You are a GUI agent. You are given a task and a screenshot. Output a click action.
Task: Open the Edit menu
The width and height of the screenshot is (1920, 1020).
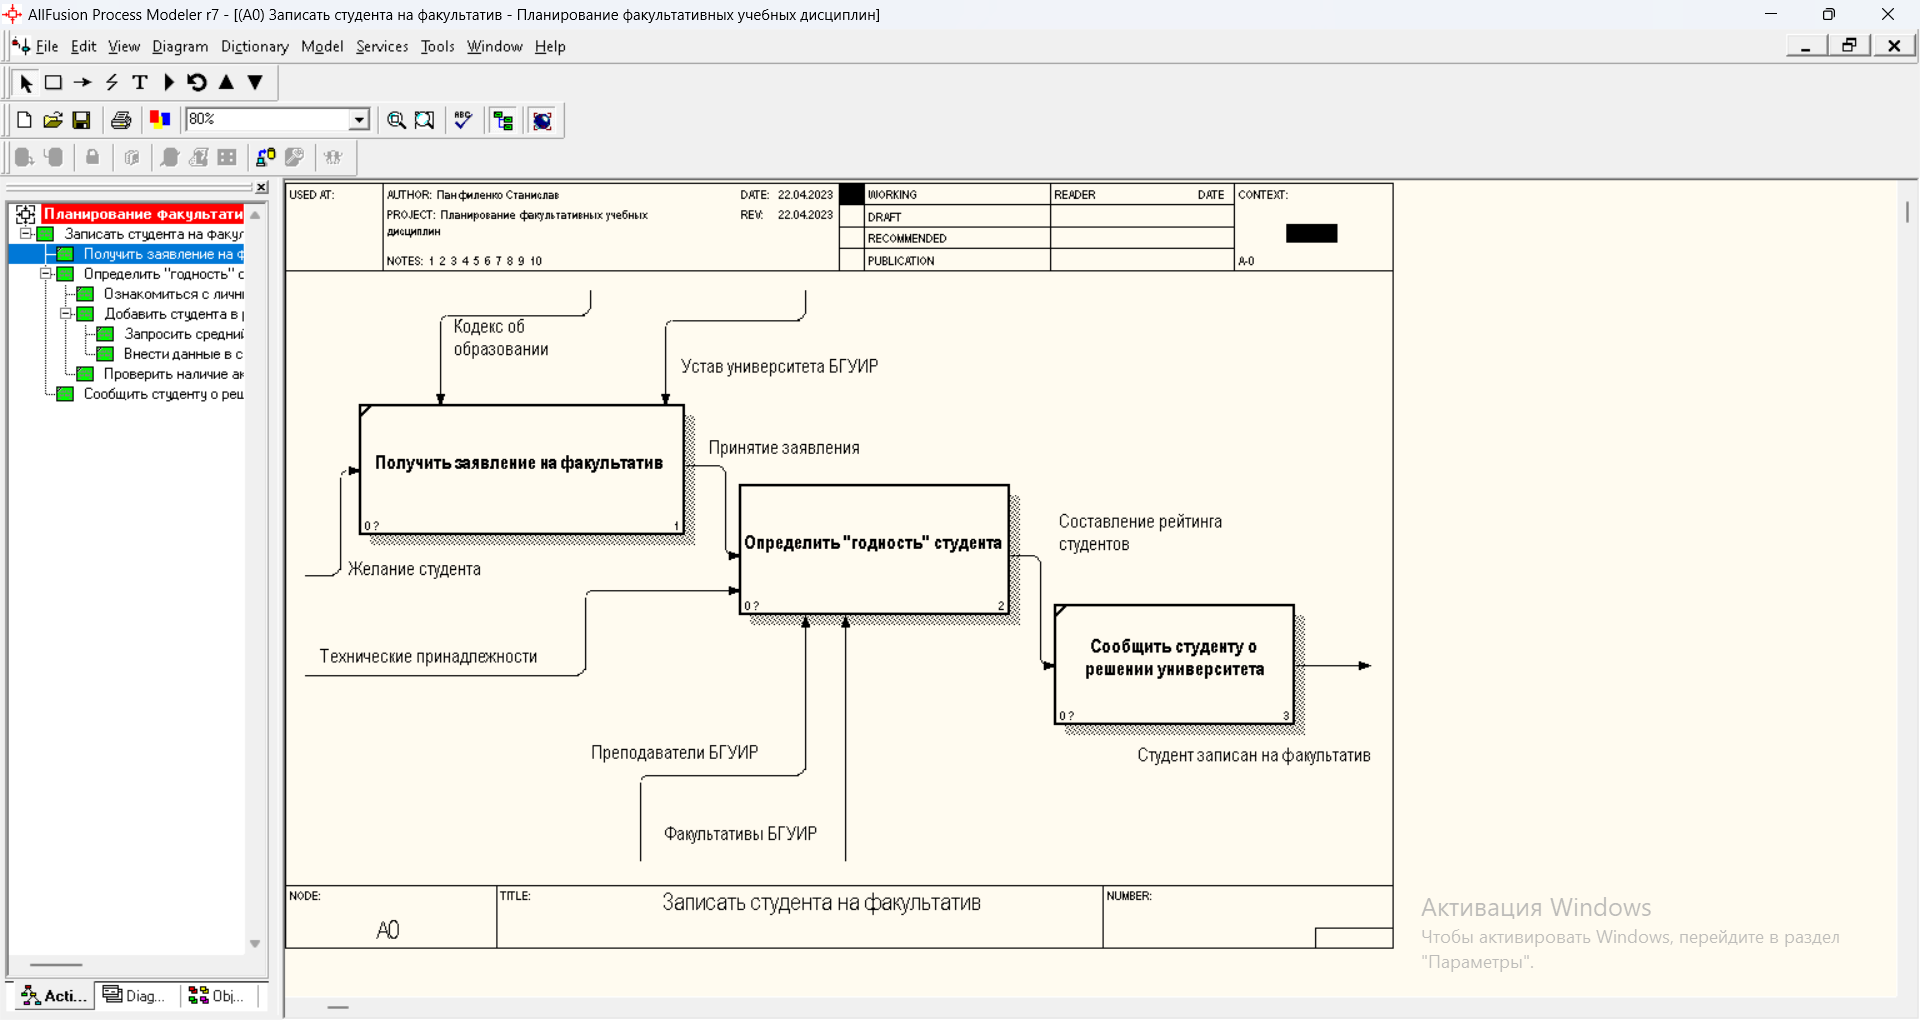click(83, 46)
